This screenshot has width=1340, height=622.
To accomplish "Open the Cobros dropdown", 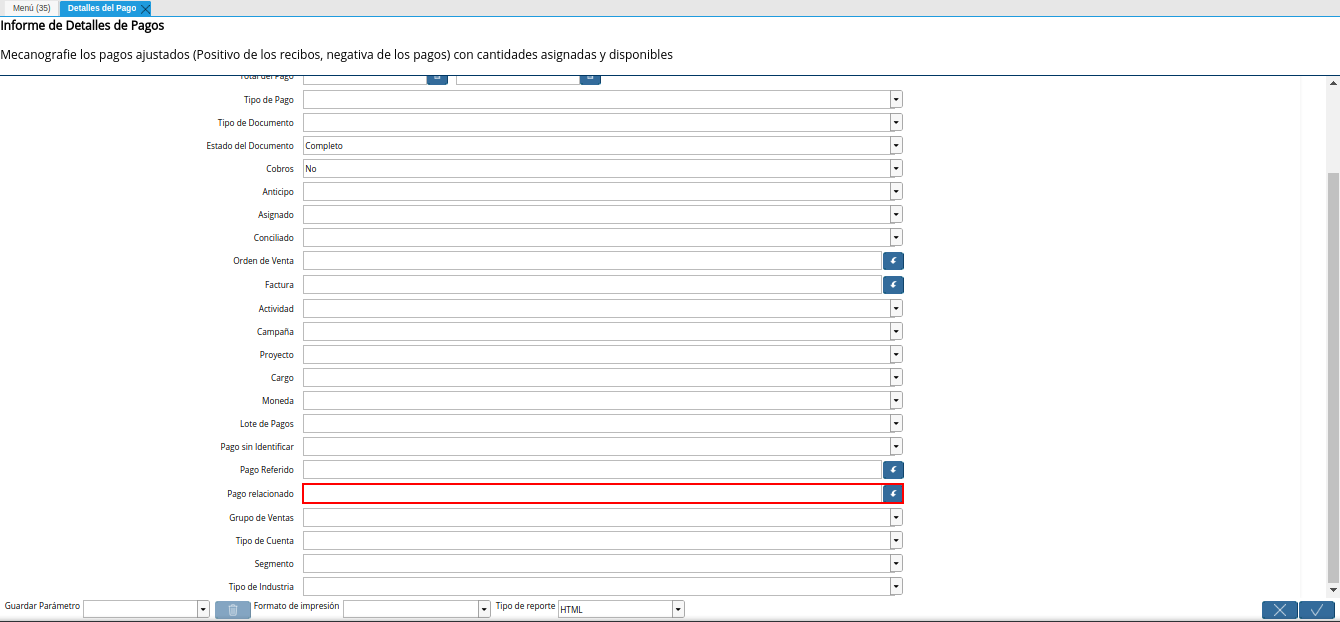I will click(x=896, y=169).
